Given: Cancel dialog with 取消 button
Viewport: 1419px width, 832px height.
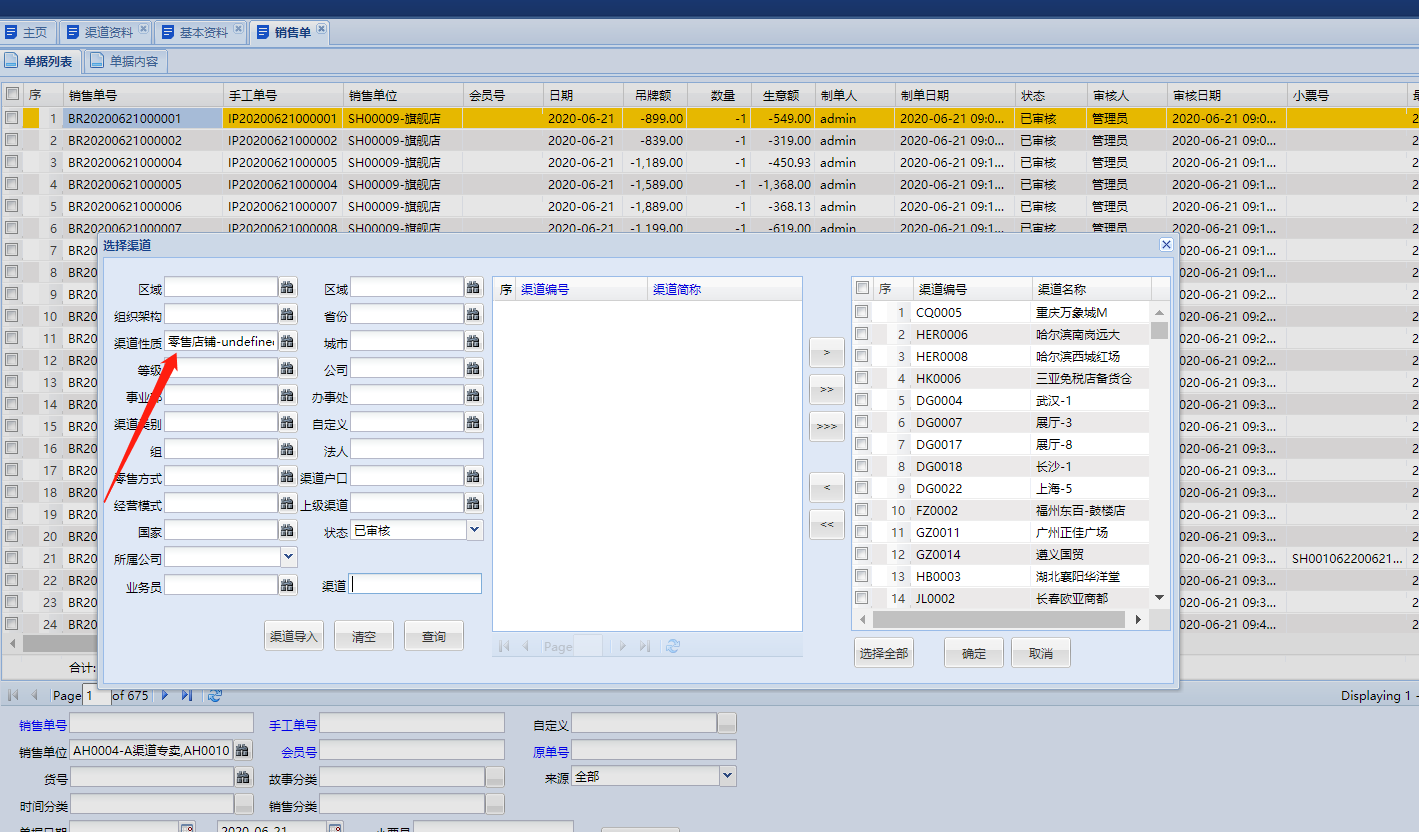Looking at the screenshot, I should click(x=1041, y=653).
